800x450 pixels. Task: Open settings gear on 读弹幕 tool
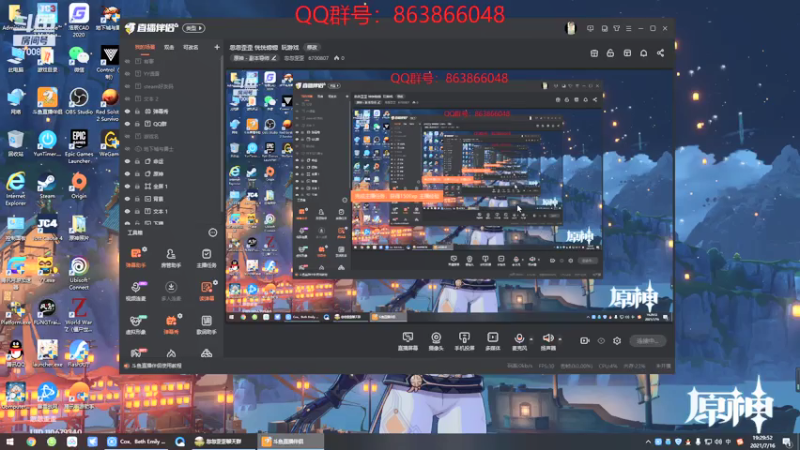pos(215,282)
